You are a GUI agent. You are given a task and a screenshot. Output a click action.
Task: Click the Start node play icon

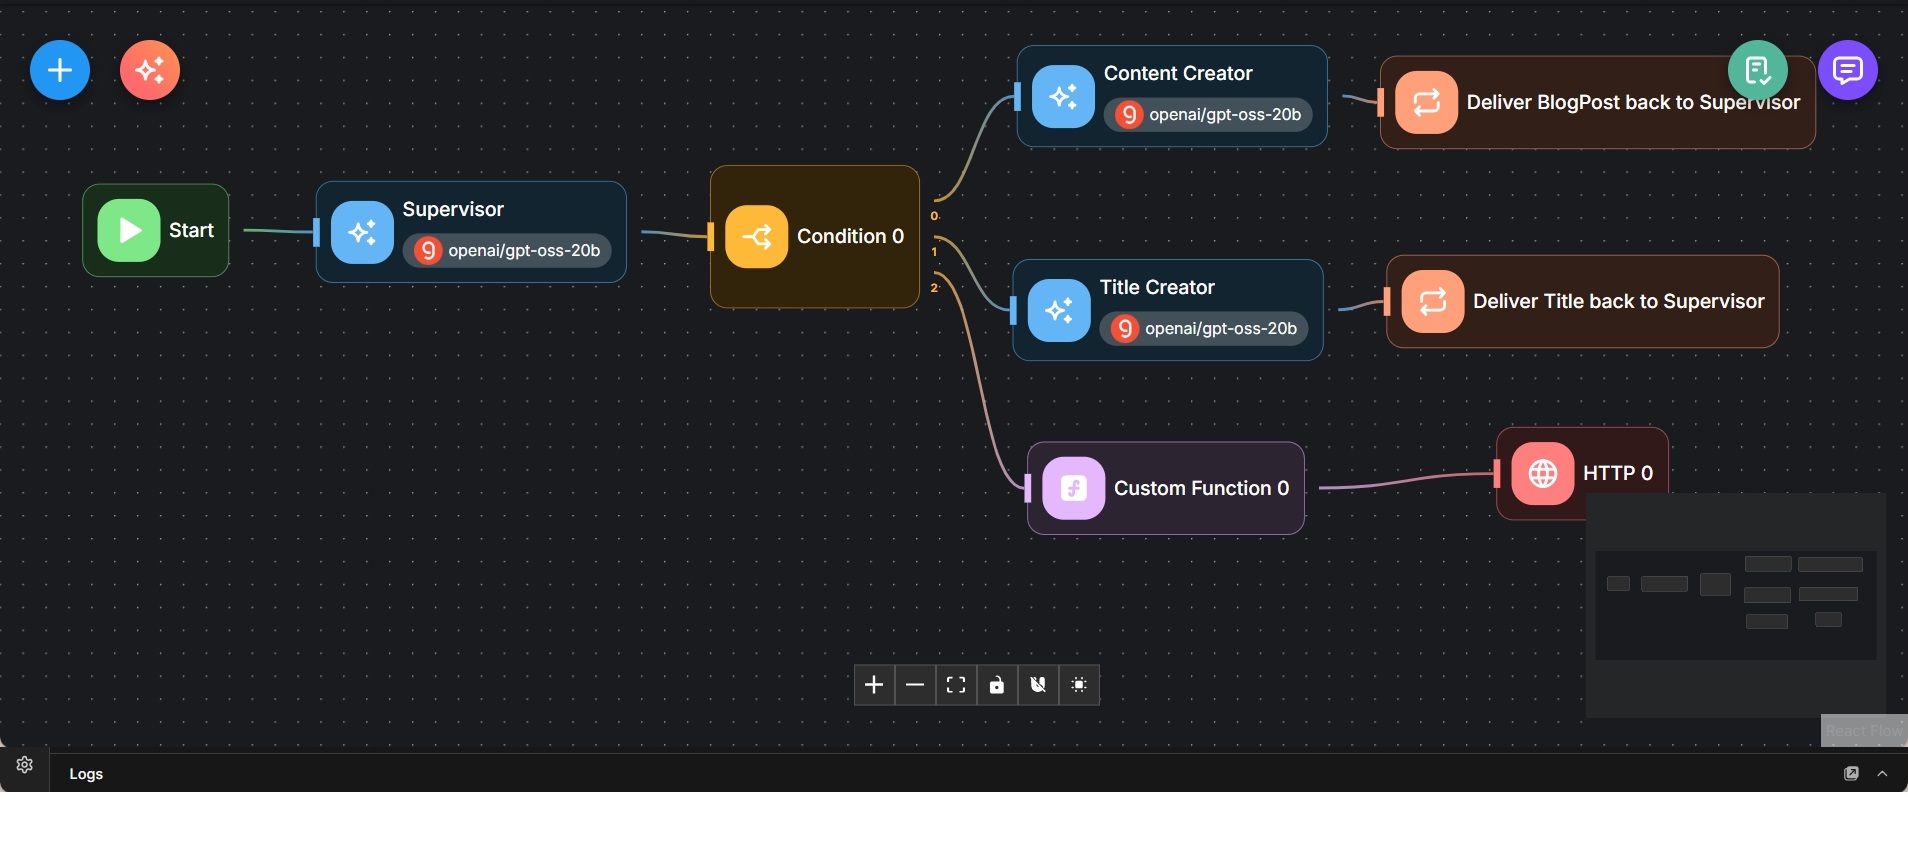pyautogui.click(x=129, y=230)
